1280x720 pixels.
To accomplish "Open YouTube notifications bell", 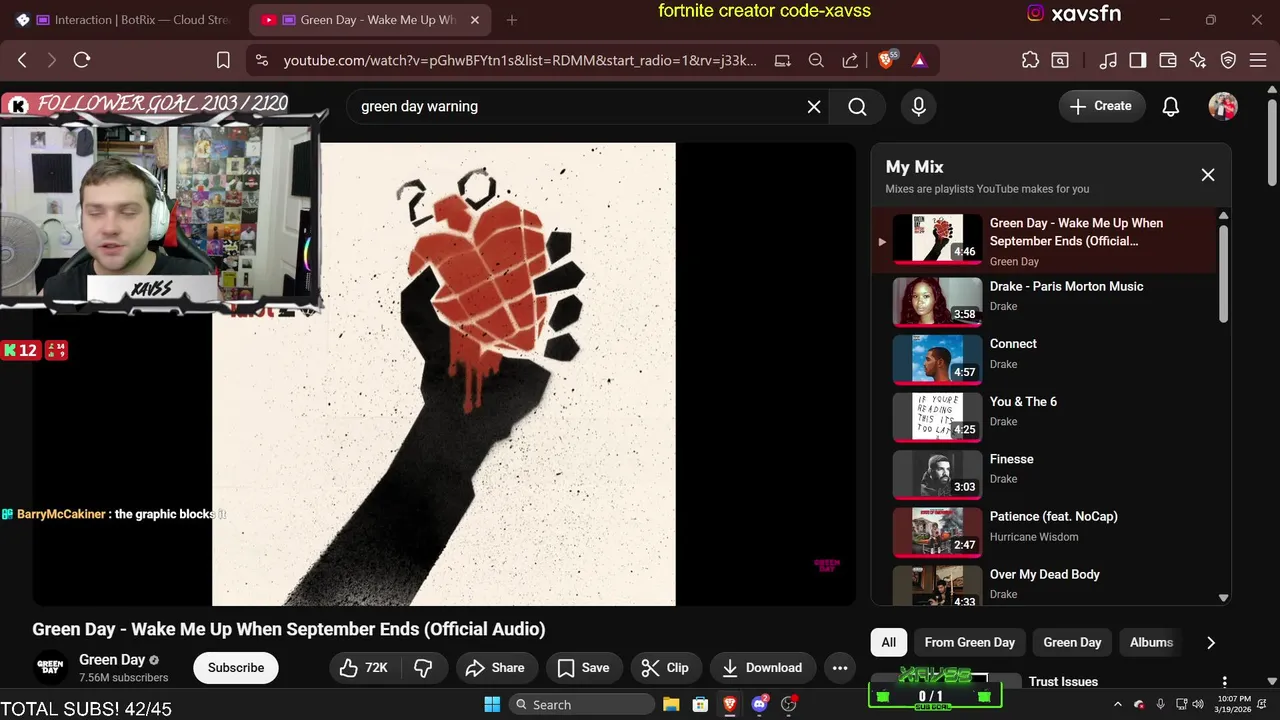I will 1171,106.
